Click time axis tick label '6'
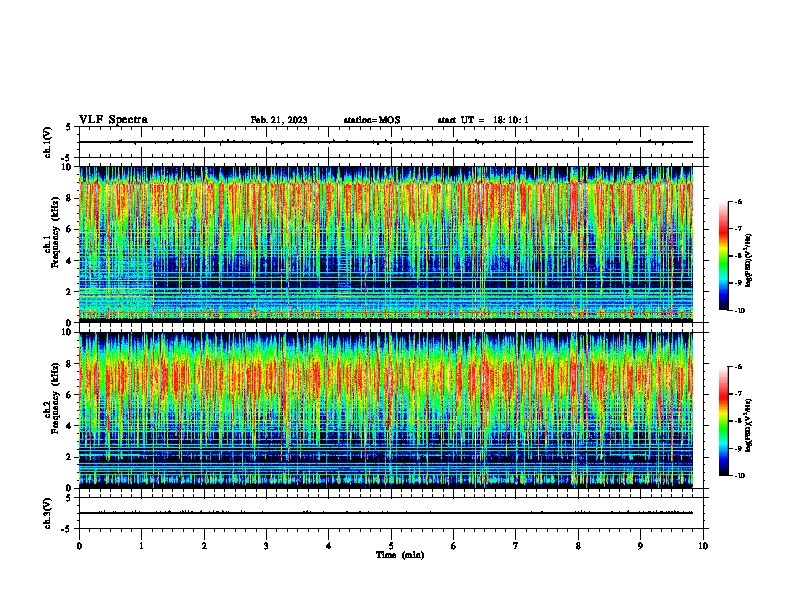The width and height of the screenshot is (792, 612). click(454, 546)
